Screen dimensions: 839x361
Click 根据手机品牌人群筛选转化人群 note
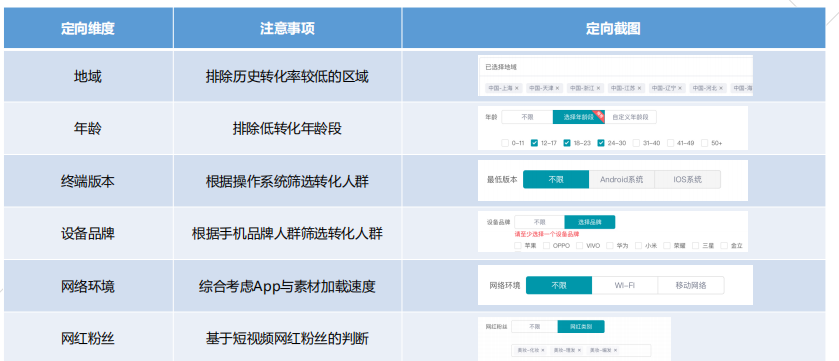(287, 234)
